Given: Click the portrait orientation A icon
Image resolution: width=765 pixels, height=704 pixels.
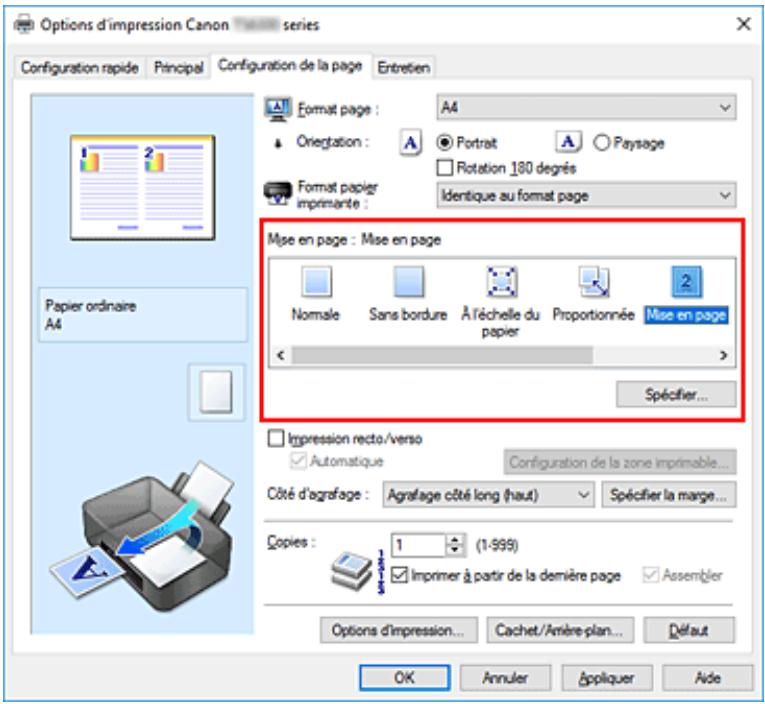Looking at the screenshot, I should coord(410,143).
